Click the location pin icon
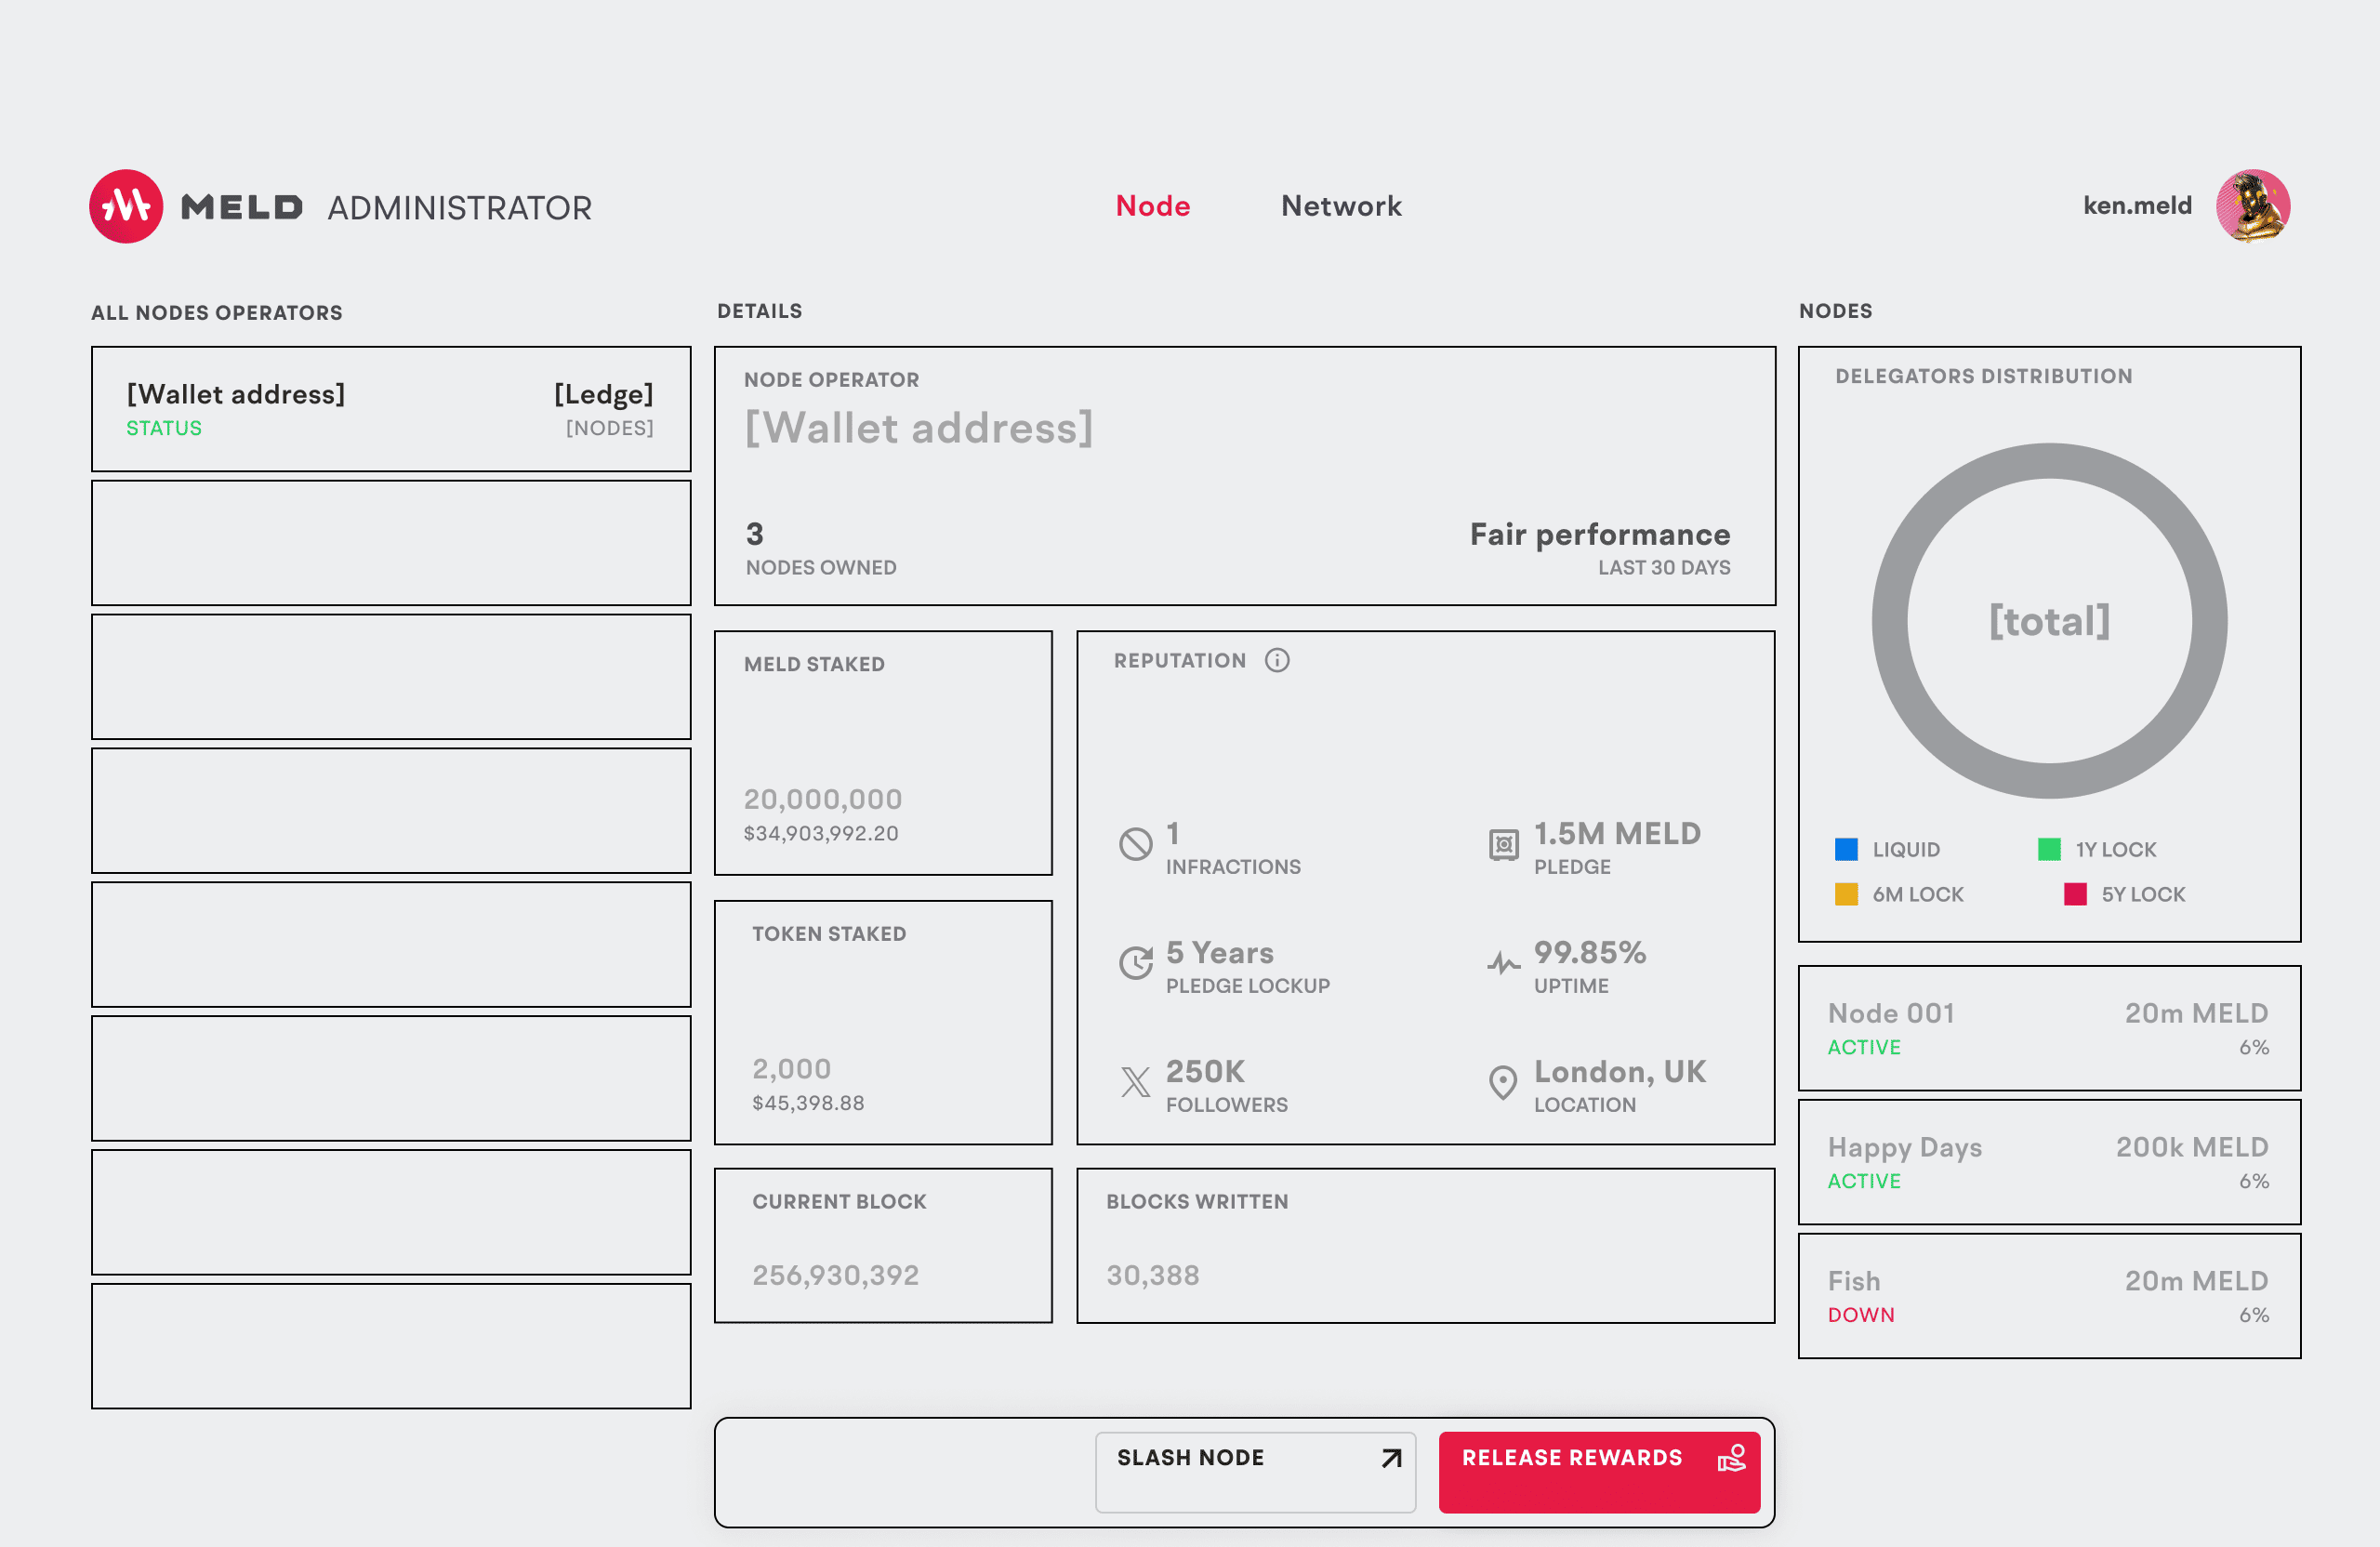Screen dimensions: 2380x1547 pos(1503,1082)
